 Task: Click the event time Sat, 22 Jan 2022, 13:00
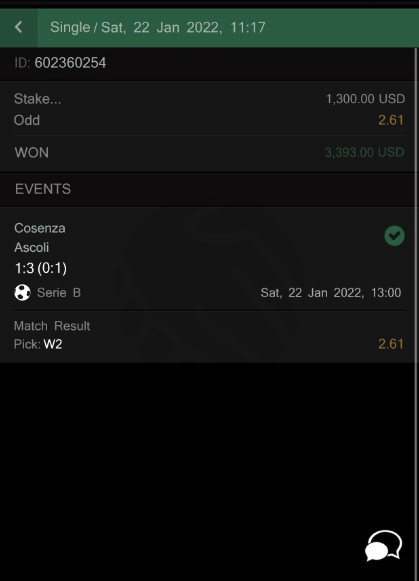tap(331, 293)
